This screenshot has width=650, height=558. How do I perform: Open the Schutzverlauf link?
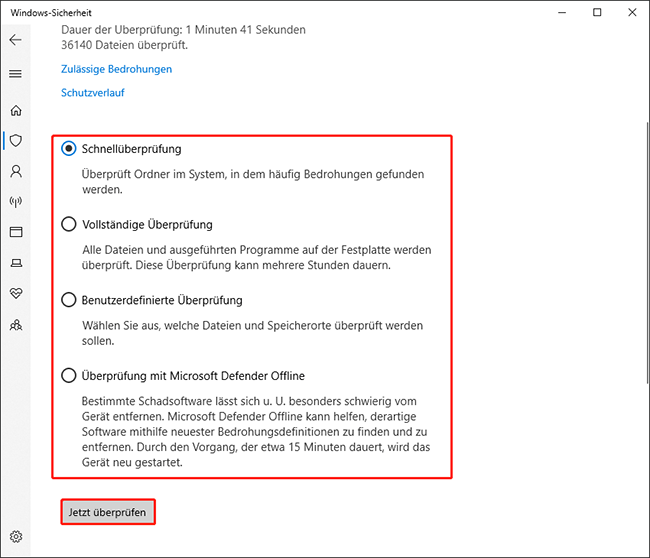pos(92,93)
